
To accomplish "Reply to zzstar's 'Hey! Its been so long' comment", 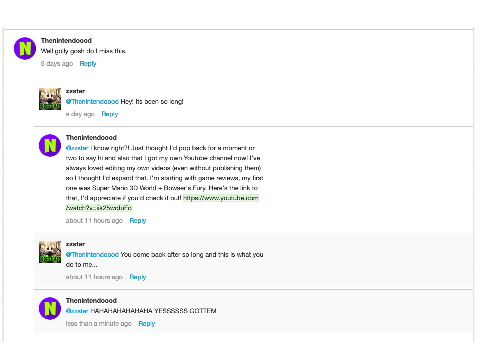I will 110,114.
